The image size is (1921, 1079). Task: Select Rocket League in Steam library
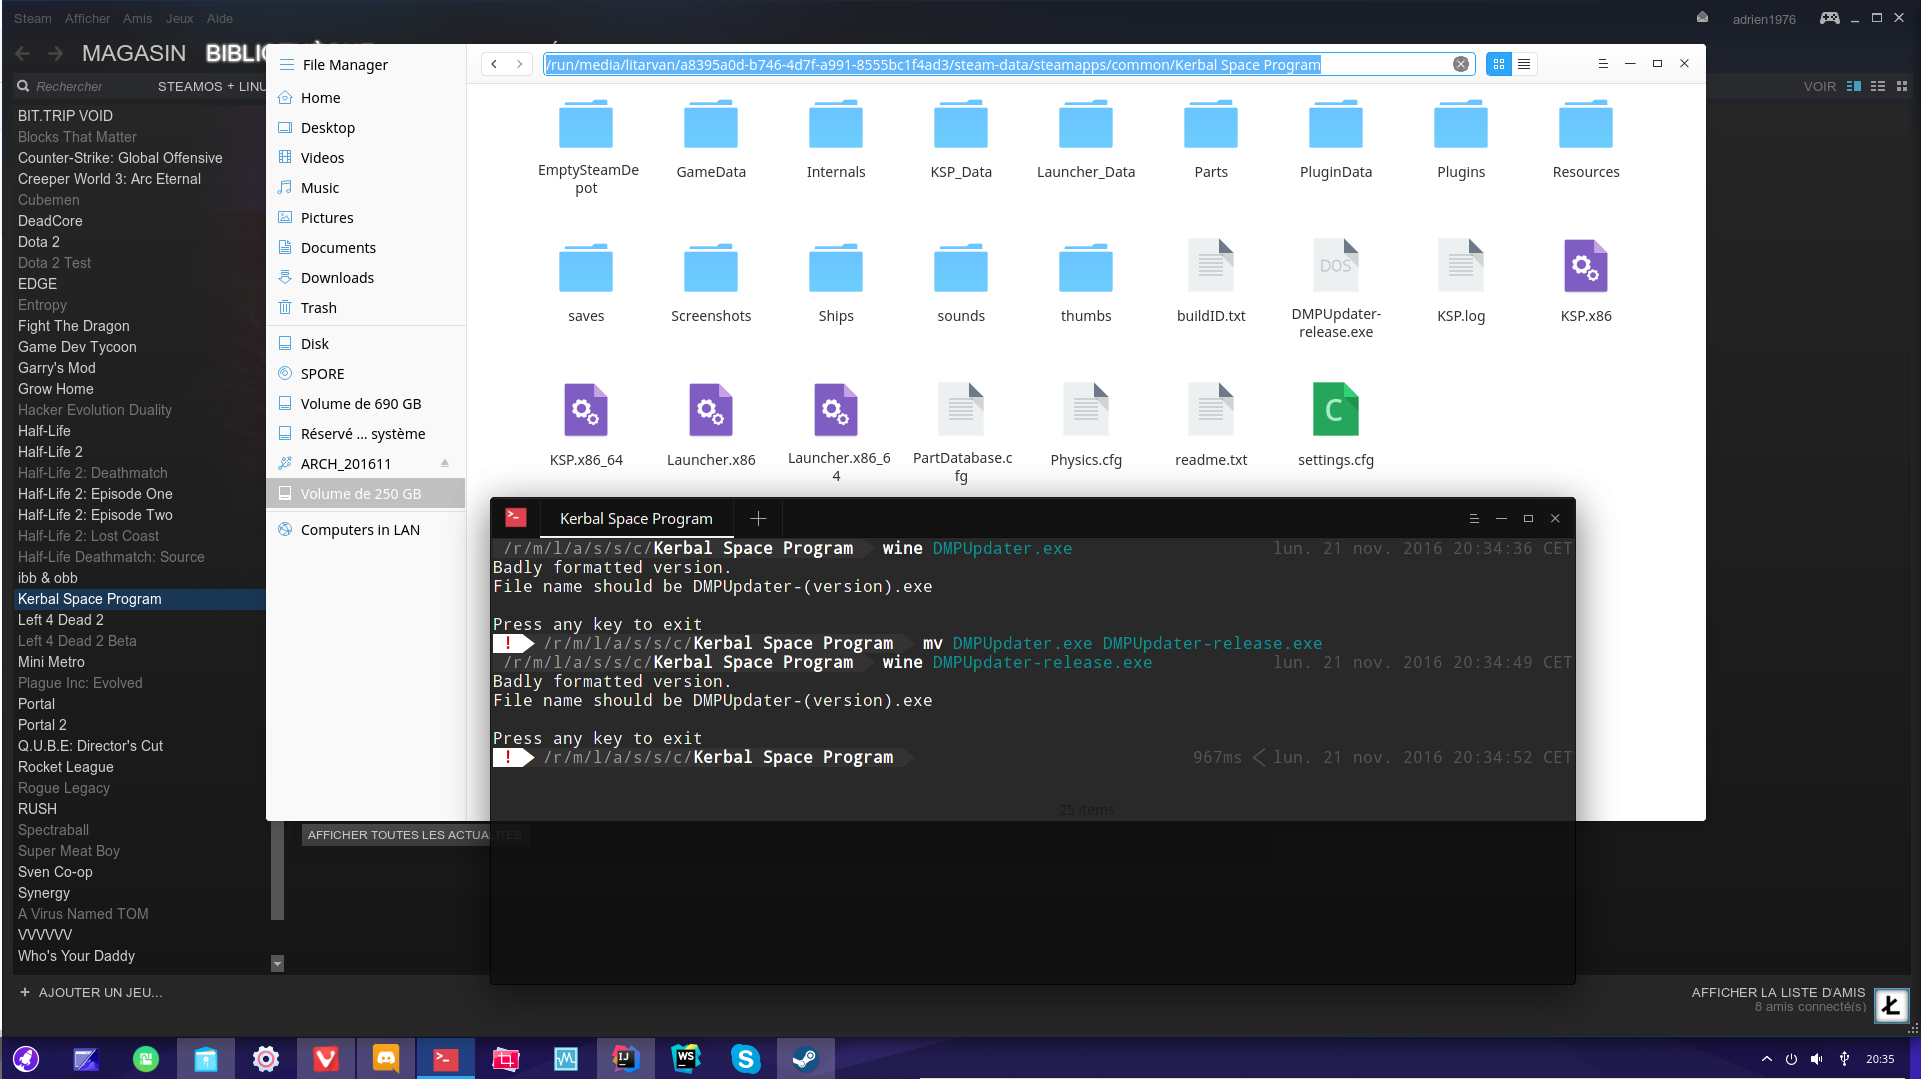[66, 767]
